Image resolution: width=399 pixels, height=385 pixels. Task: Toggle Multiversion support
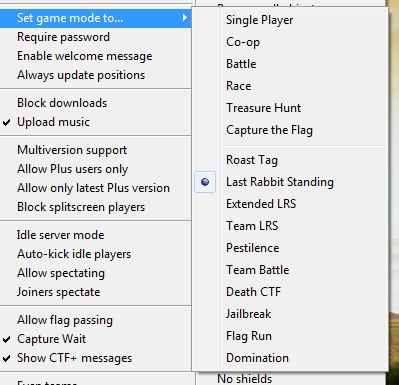[95, 150]
